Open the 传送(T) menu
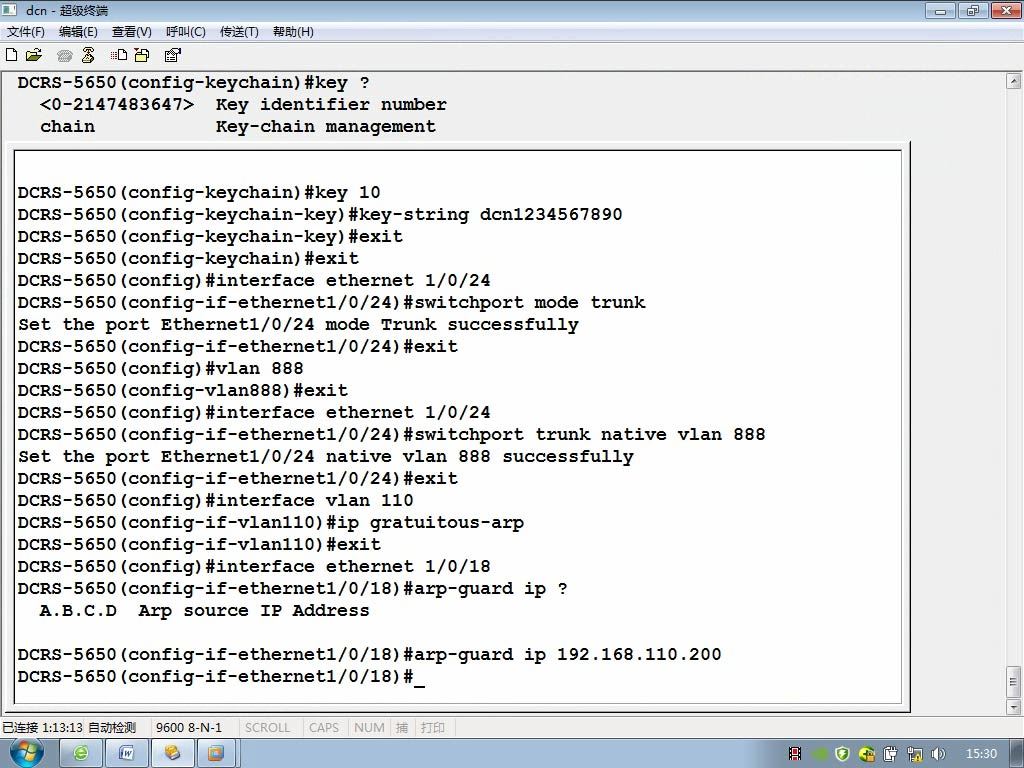The height and width of the screenshot is (768, 1024). (x=239, y=31)
